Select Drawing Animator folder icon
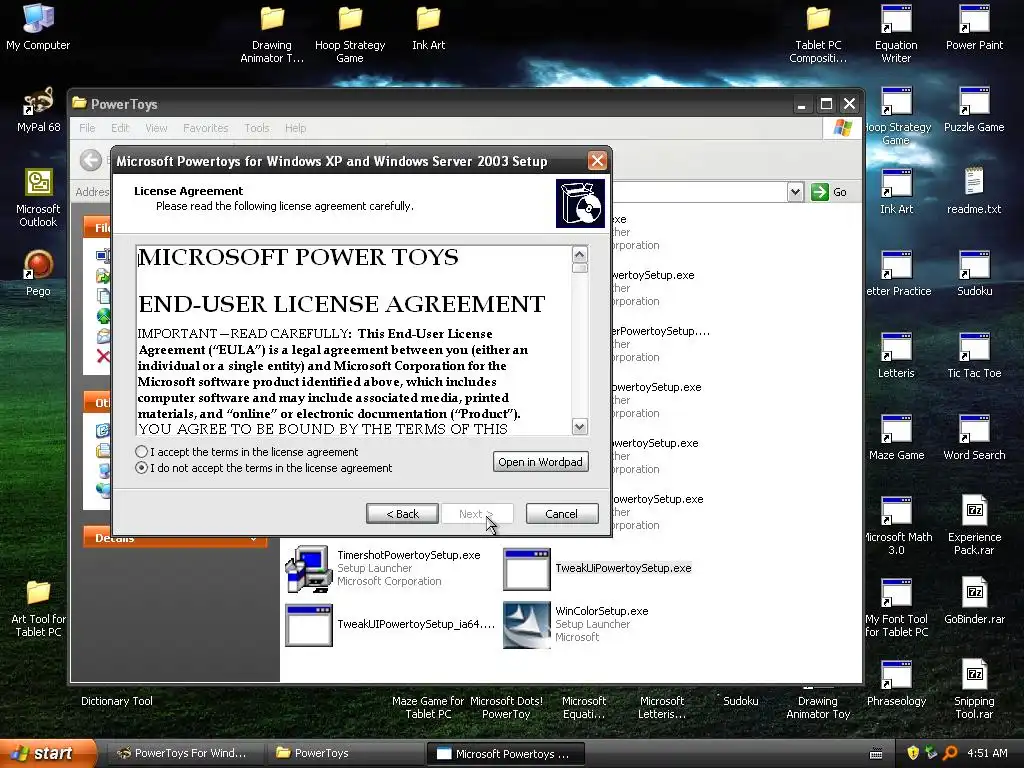This screenshot has width=1024, height=768. point(272,18)
